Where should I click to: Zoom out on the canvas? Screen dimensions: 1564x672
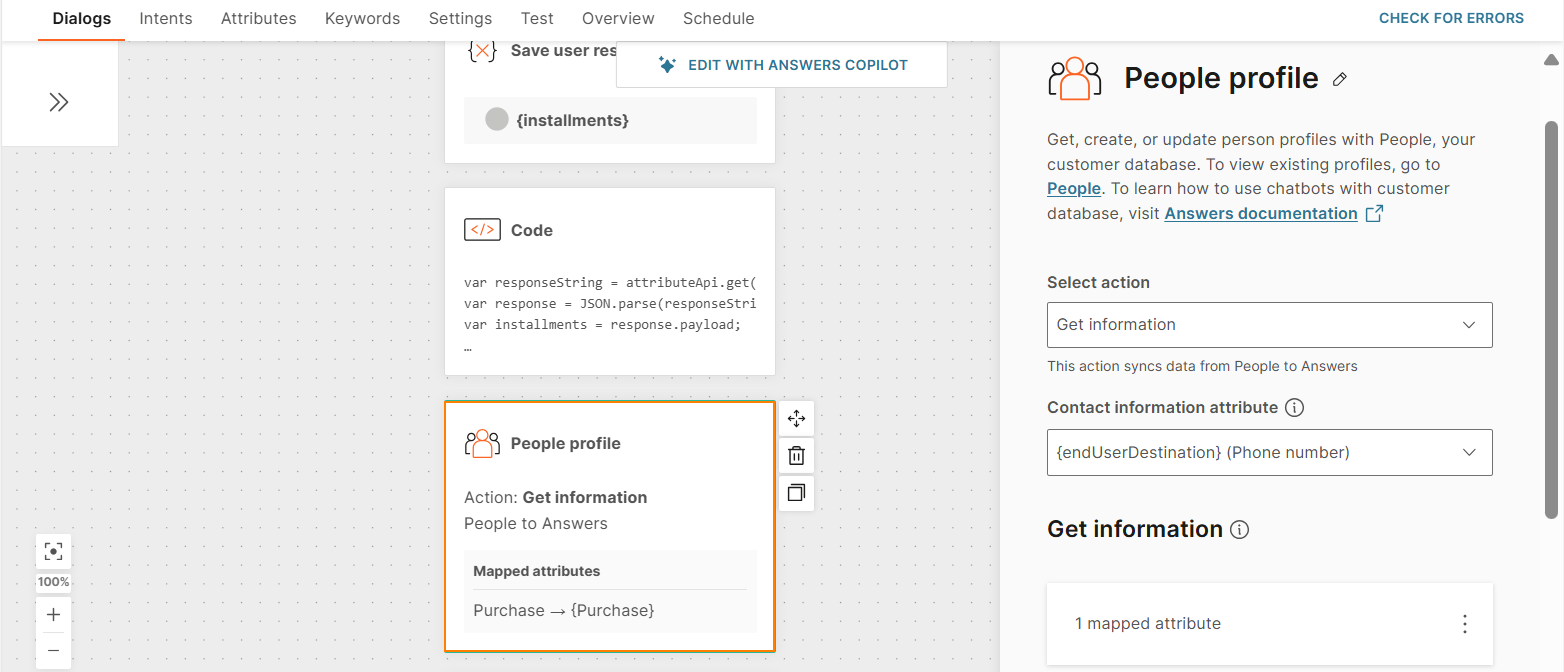54,650
